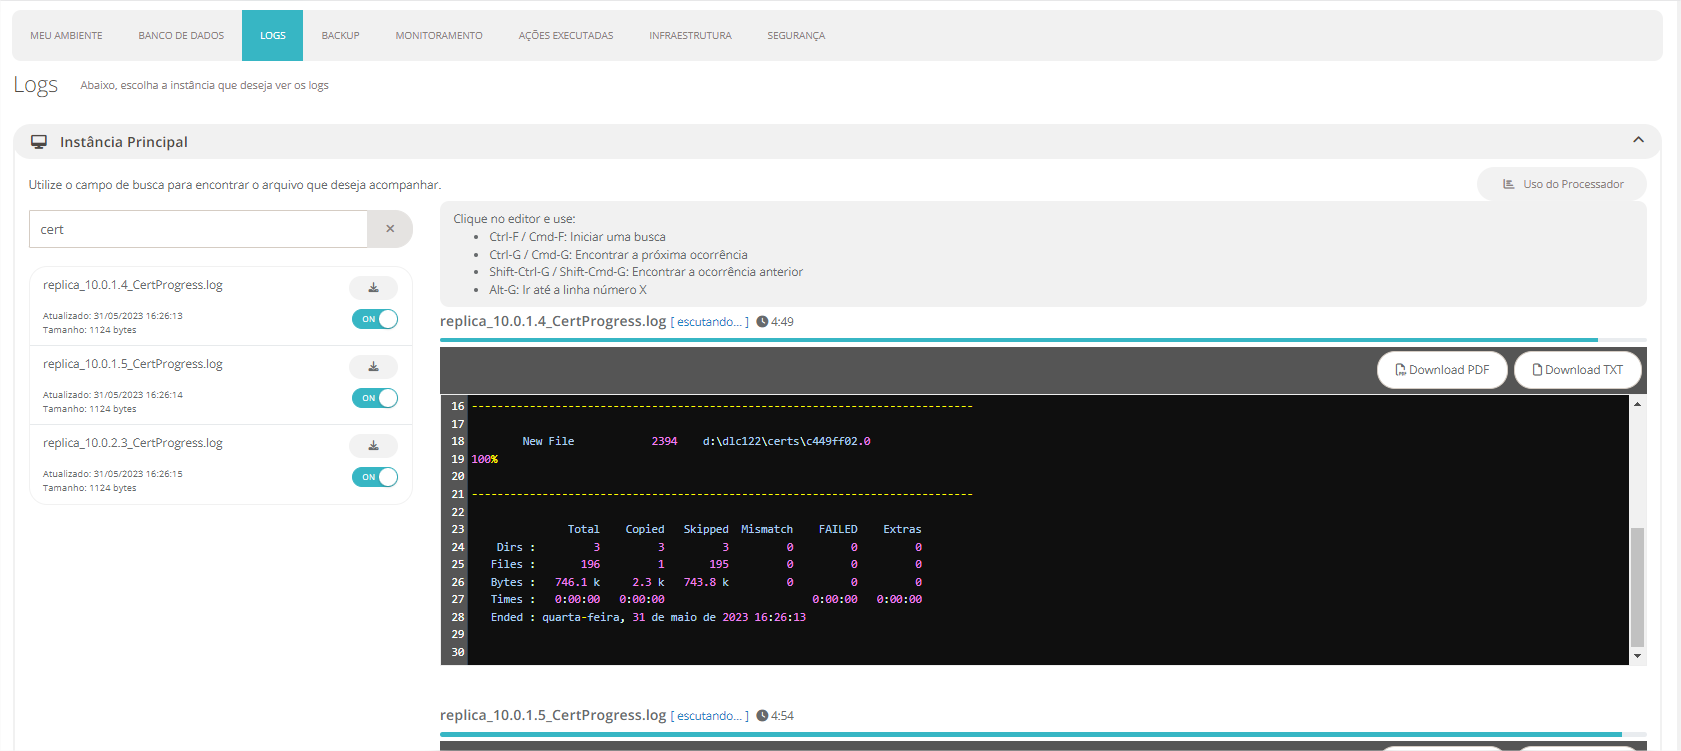Click the cert search input field
The width and height of the screenshot is (1681, 751).
pyautogui.click(x=198, y=229)
